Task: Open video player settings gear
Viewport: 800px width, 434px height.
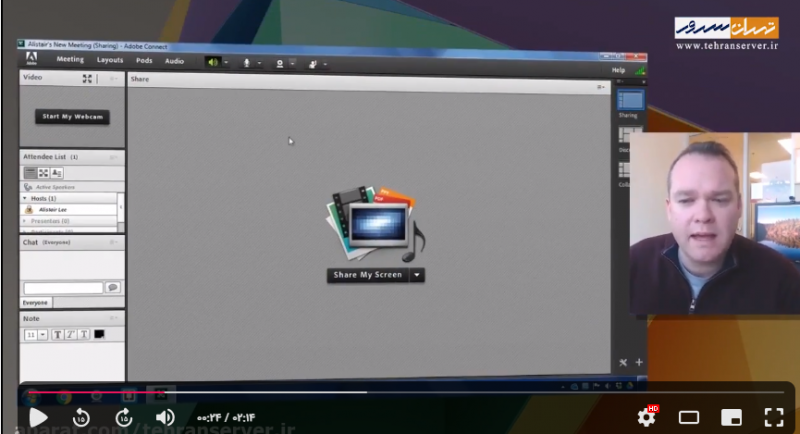Action: coord(647,417)
